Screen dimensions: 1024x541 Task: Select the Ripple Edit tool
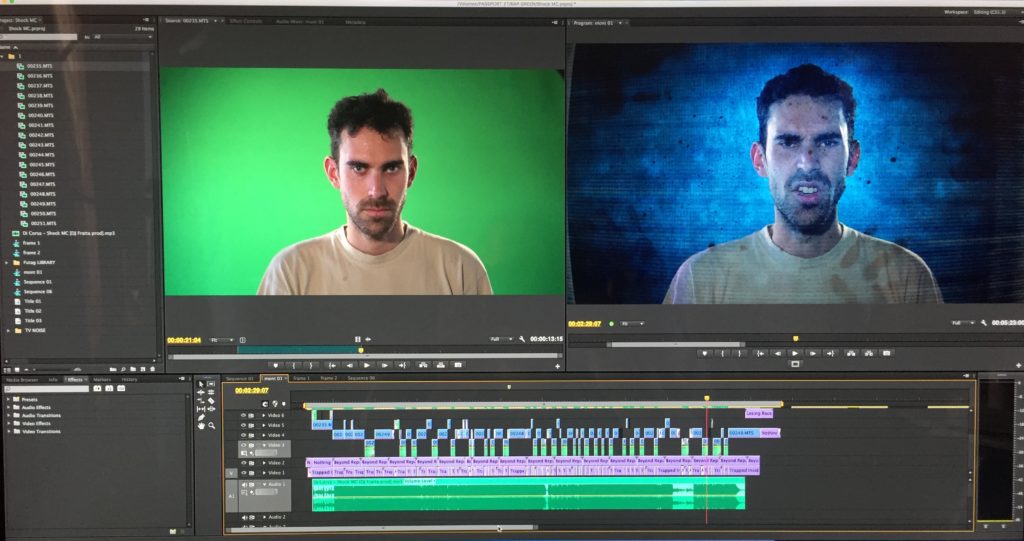click(201, 392)
